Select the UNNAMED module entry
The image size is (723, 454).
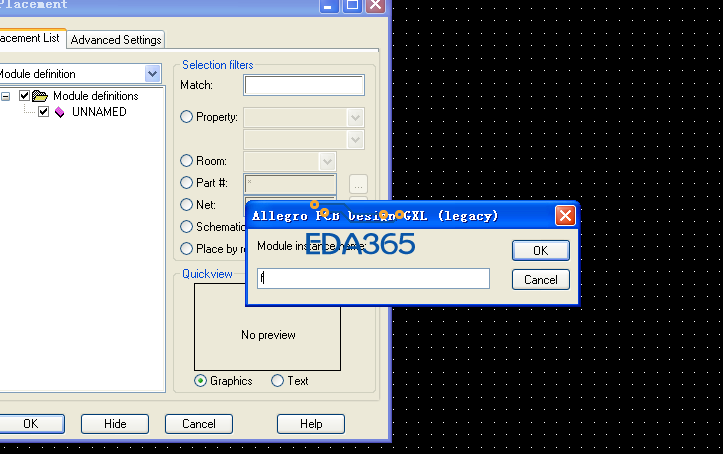pos(99,112)
